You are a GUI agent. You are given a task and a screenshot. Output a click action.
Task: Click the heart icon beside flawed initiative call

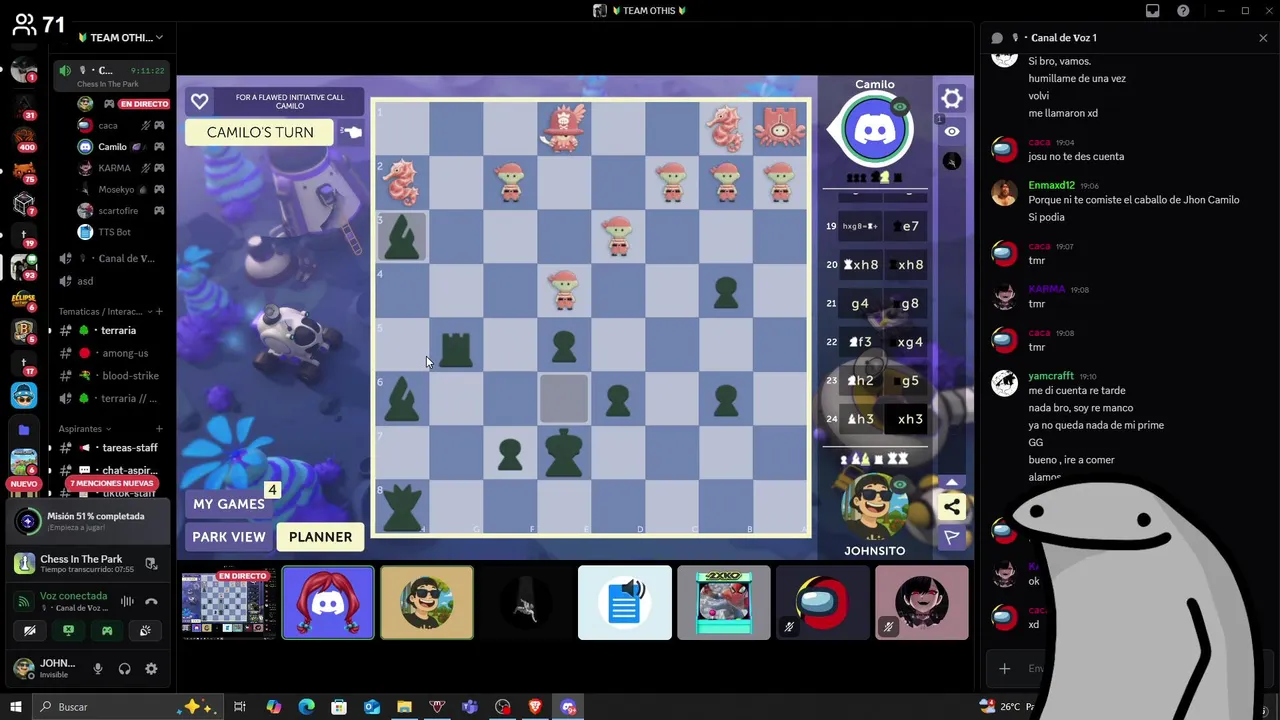(x=199, y=101)
